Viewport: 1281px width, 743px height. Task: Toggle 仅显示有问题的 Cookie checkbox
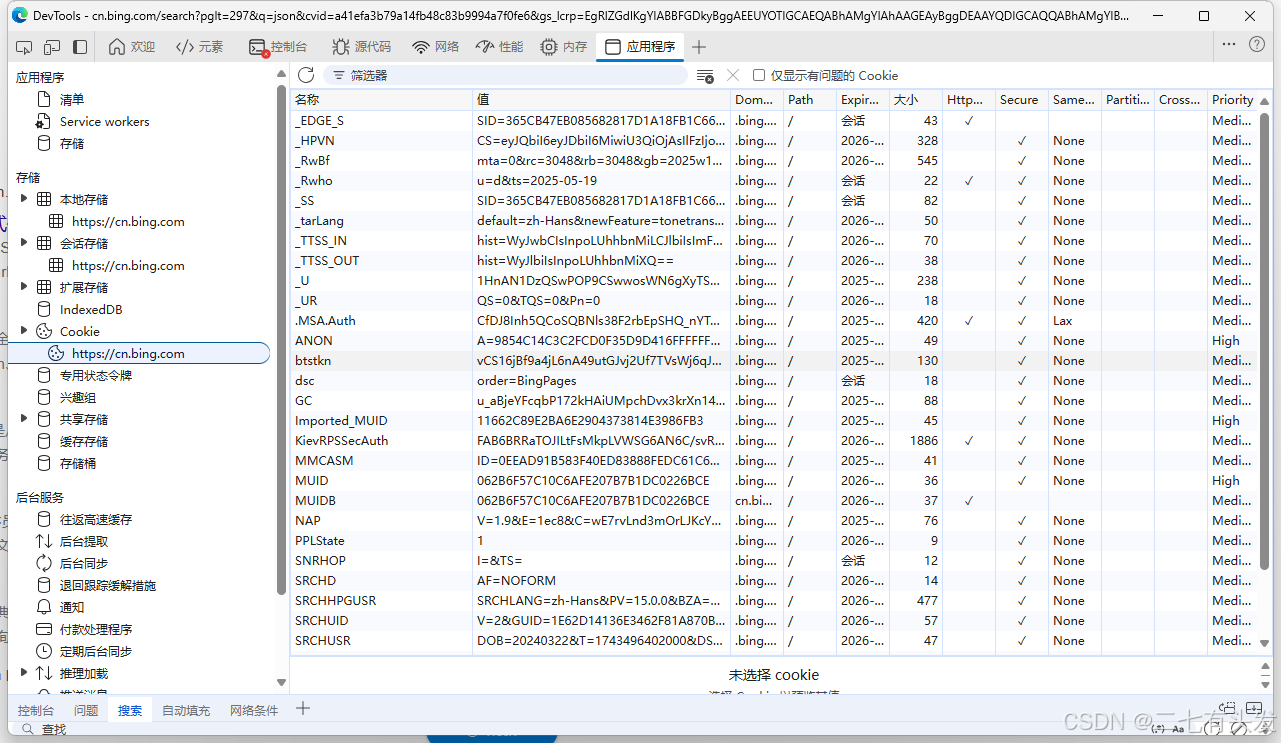(x=759, y=75)
